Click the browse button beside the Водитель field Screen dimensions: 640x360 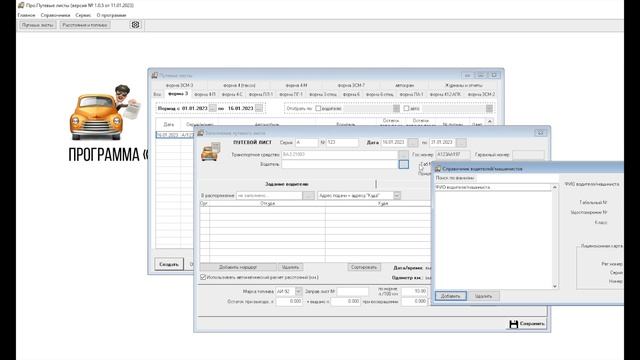403,164
